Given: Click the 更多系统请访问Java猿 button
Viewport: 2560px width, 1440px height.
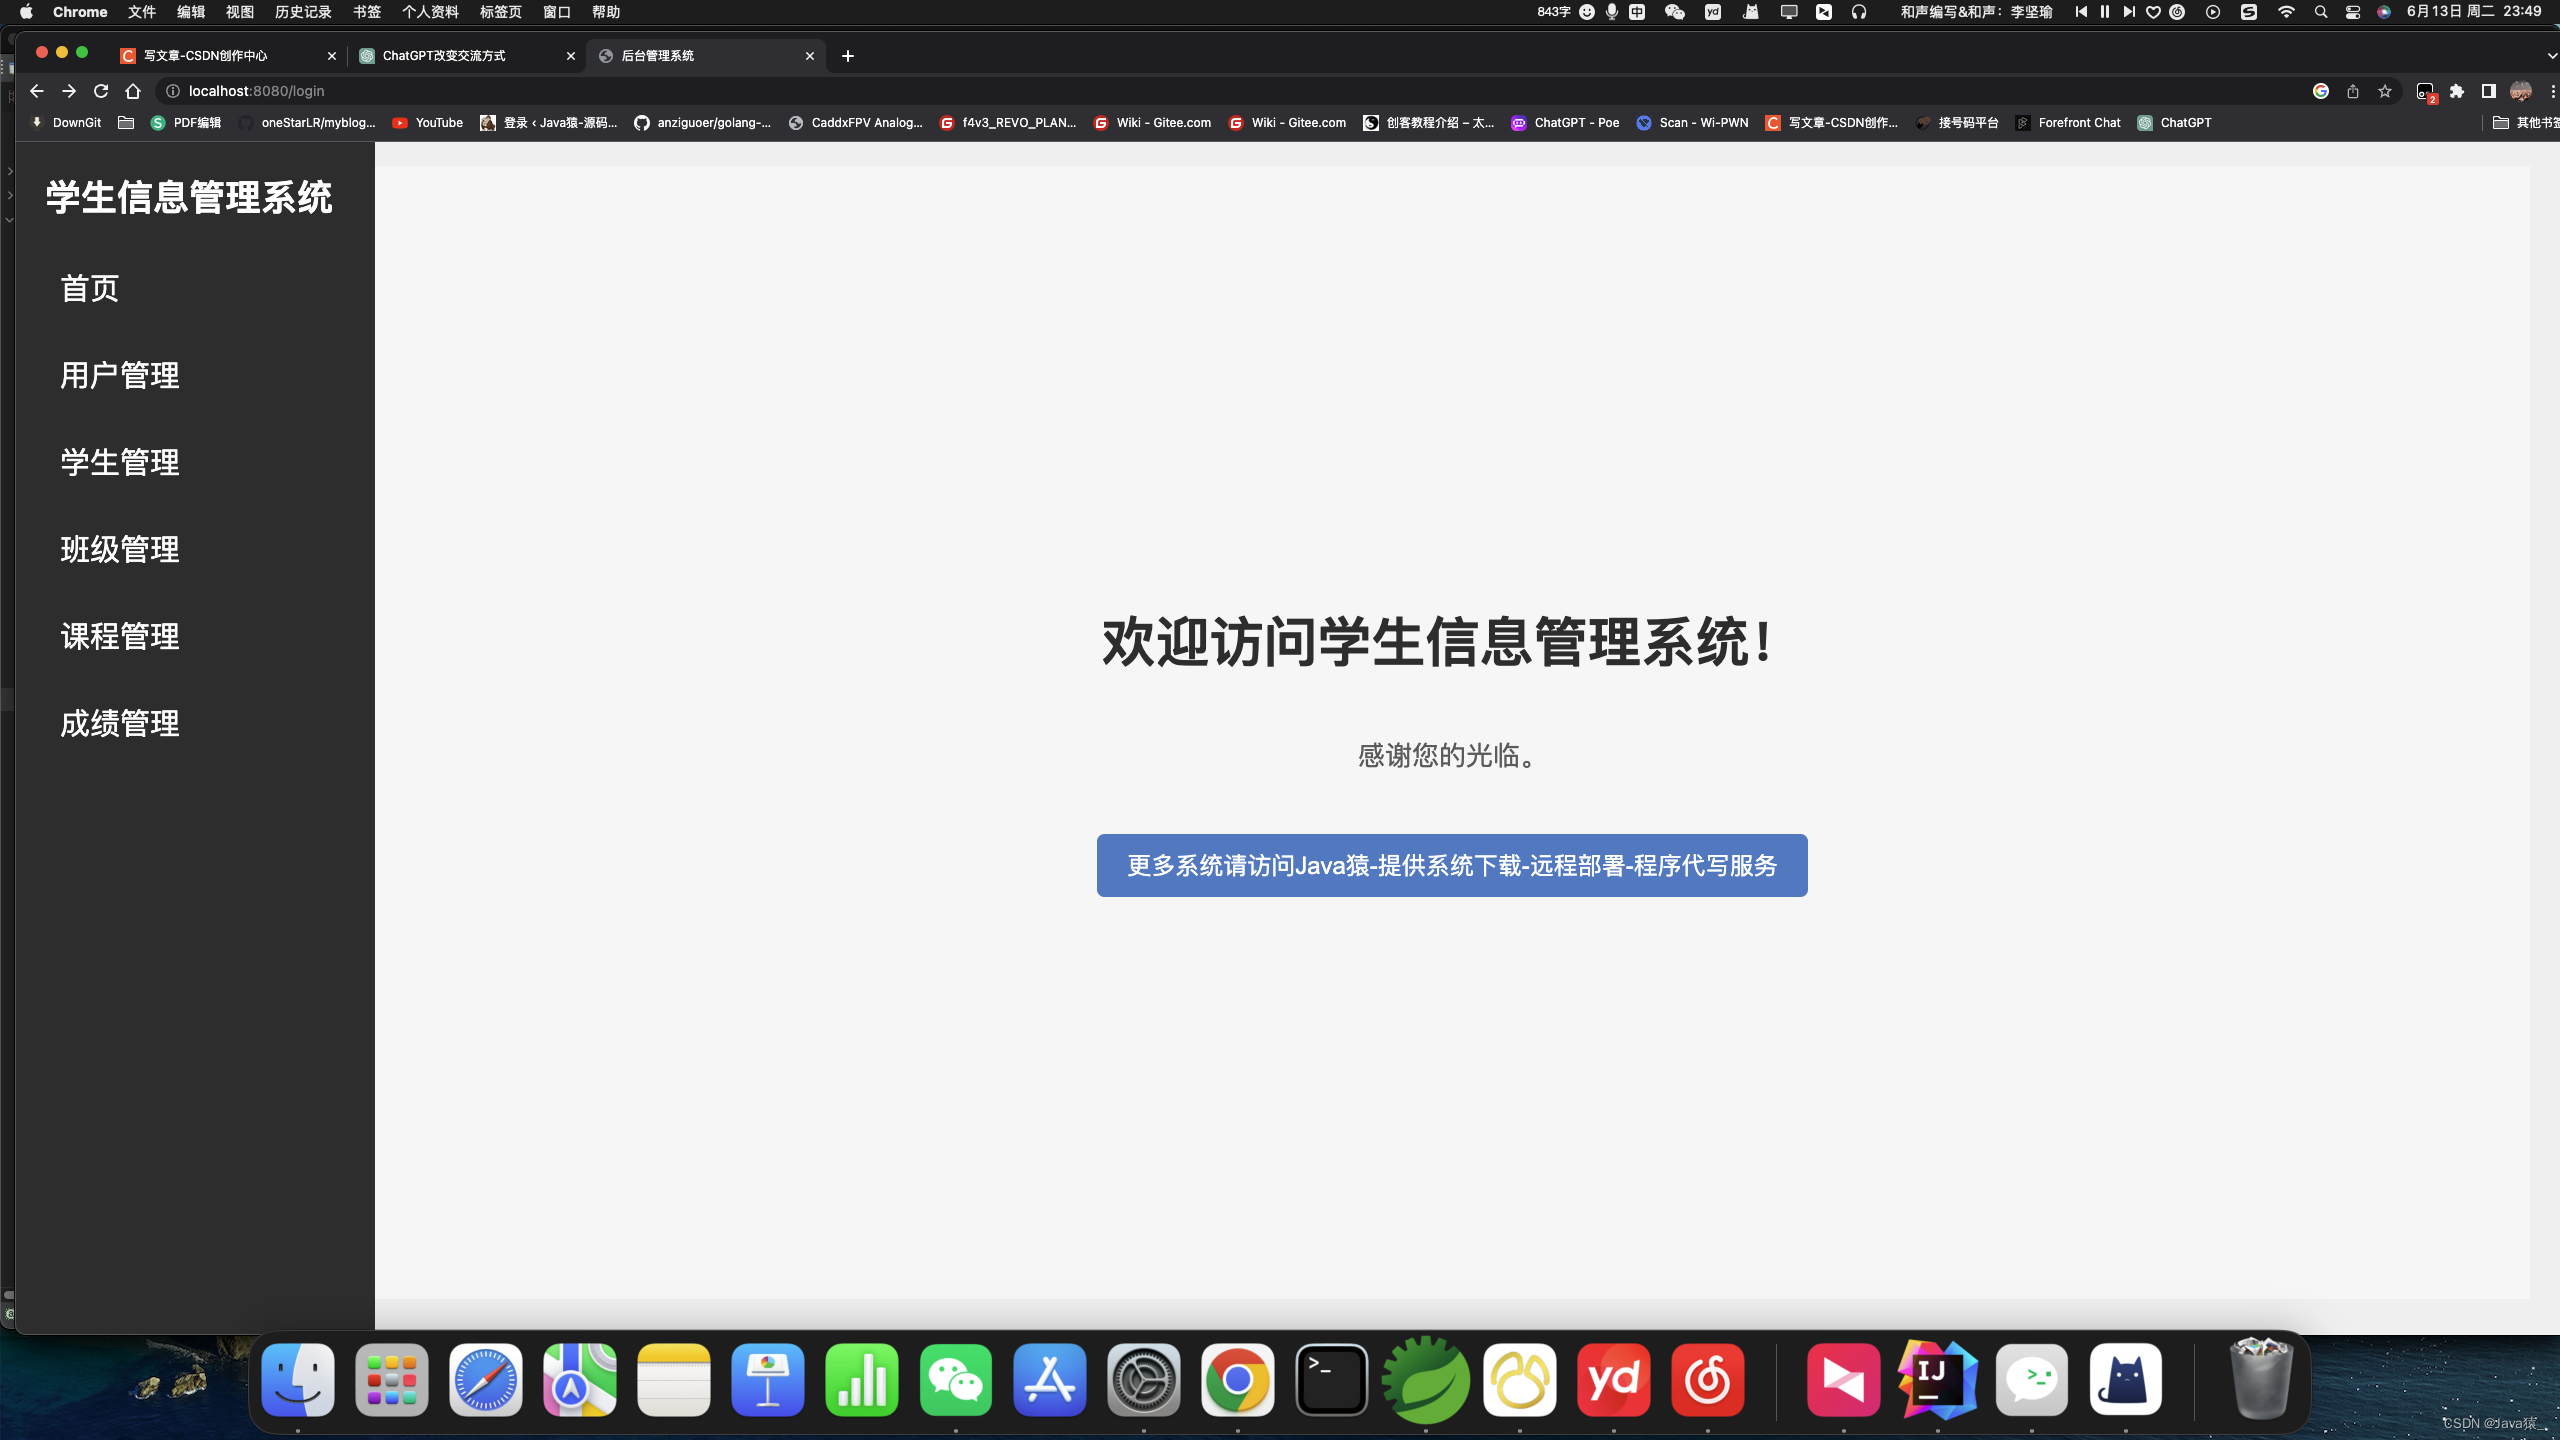Looking at the screenshot, I should coord(1452,865).
